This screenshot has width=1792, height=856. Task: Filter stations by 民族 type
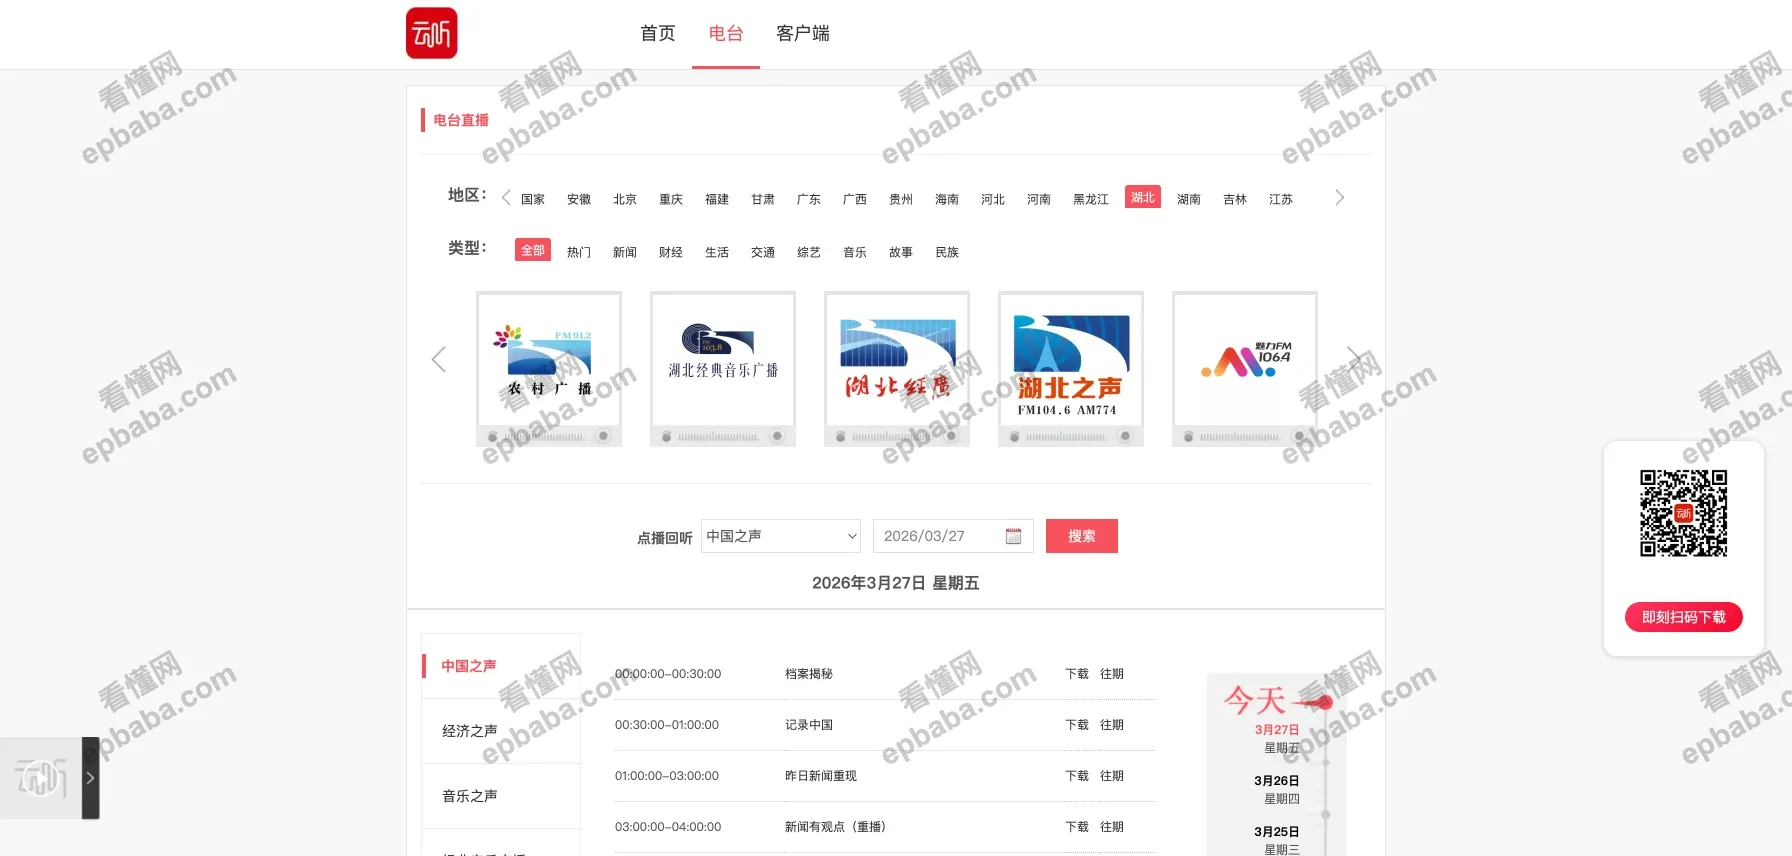tap(947, 252)
